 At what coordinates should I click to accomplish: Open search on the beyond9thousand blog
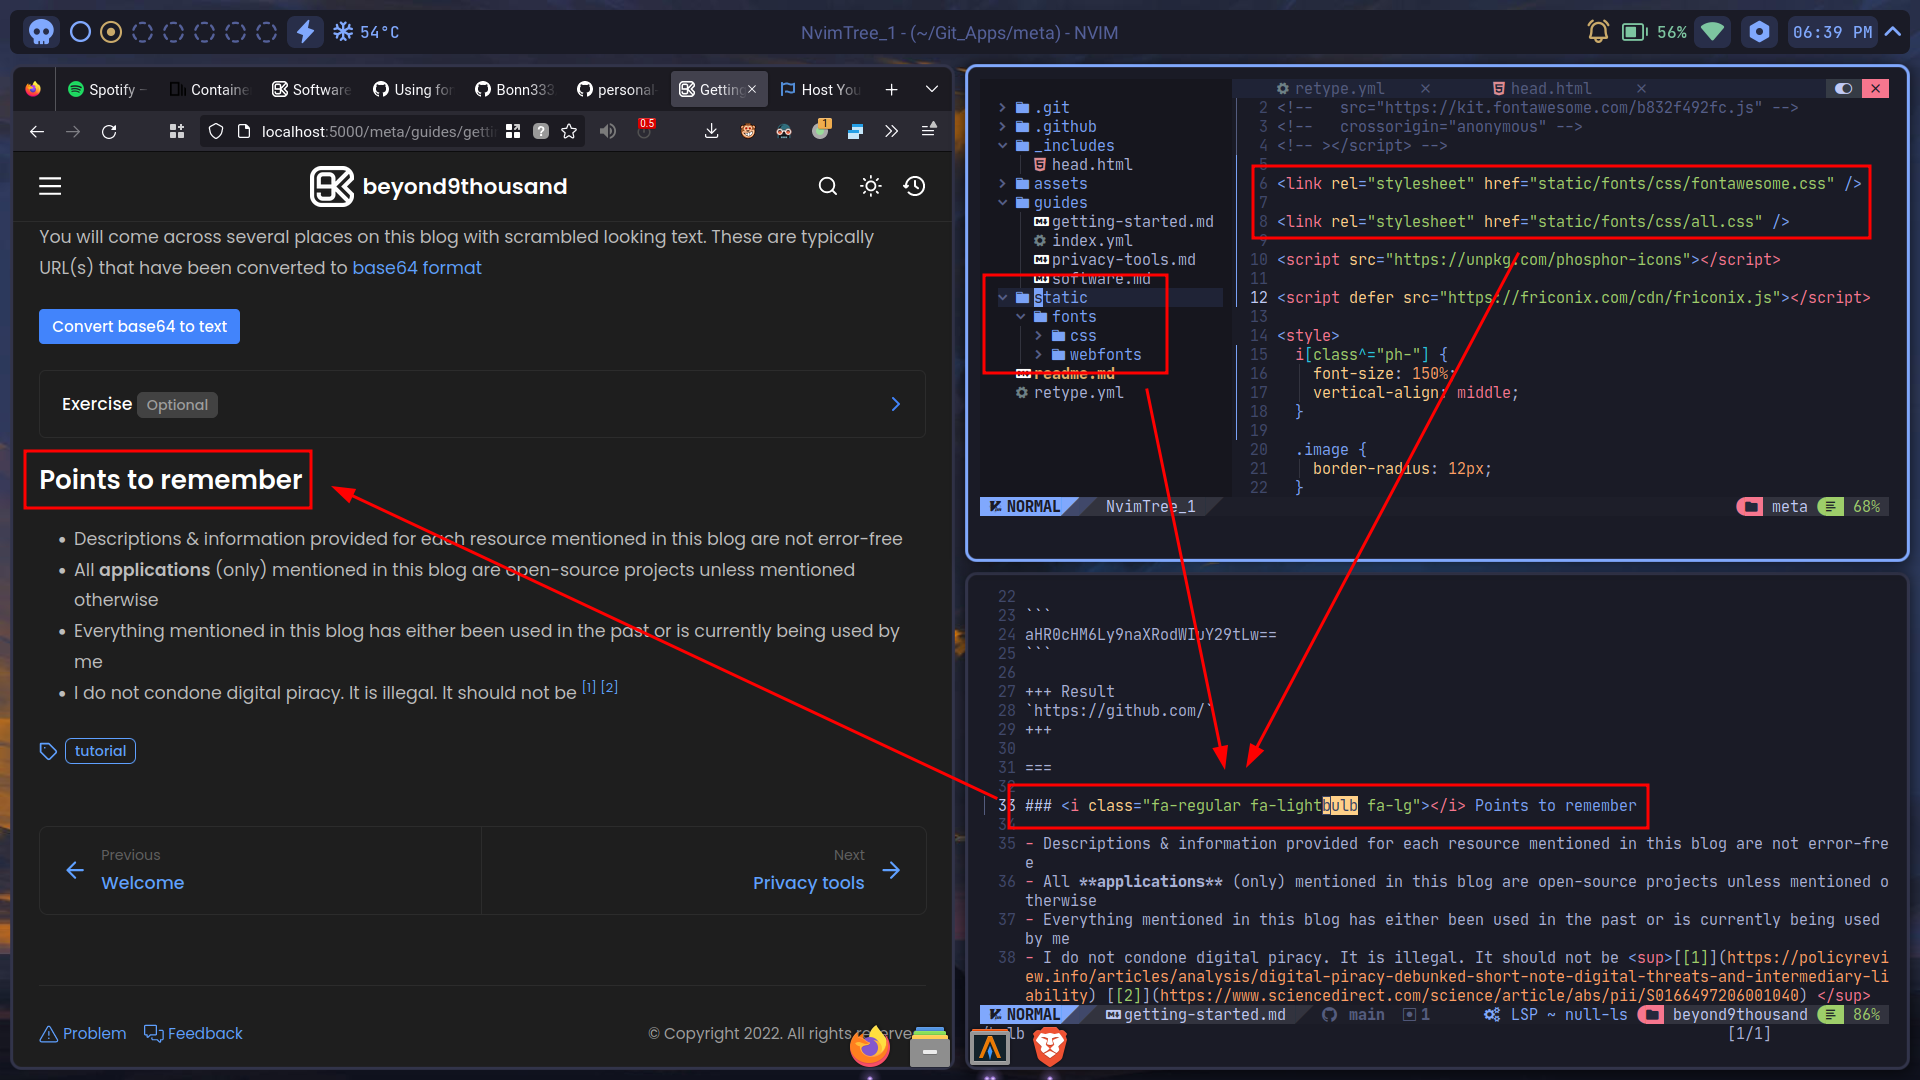[828, 186]
